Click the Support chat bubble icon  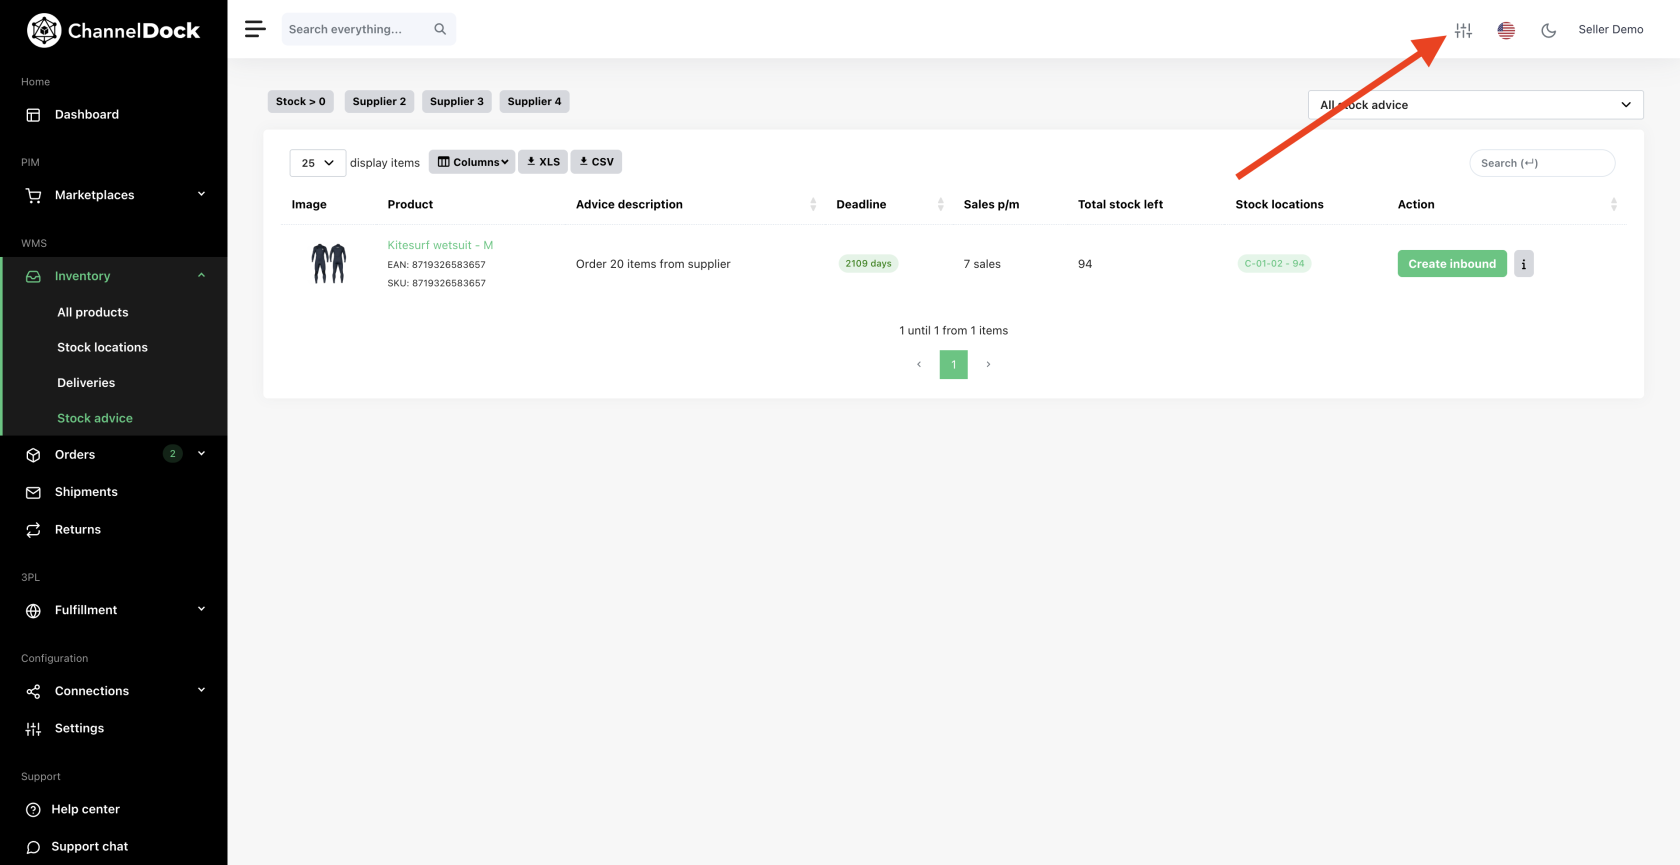[x=33, y=847]
